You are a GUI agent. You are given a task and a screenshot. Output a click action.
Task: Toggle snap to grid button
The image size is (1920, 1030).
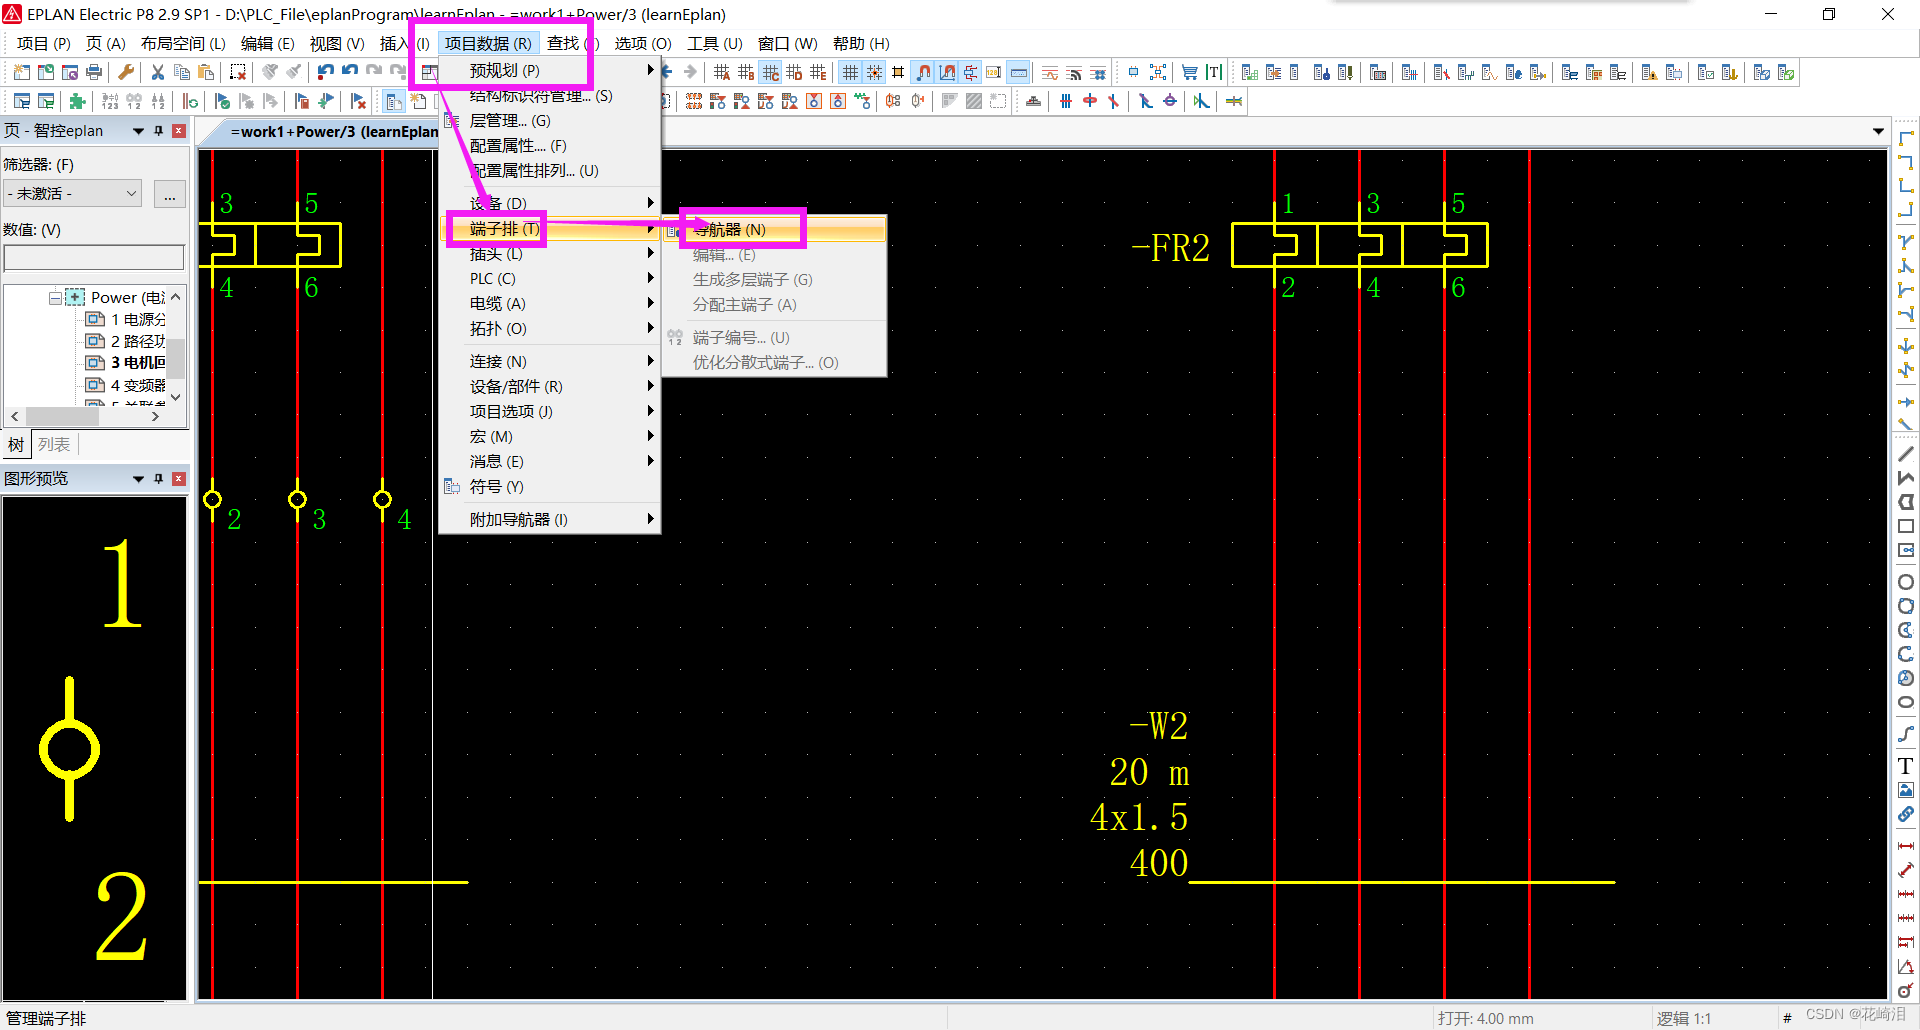click(874, 72)
